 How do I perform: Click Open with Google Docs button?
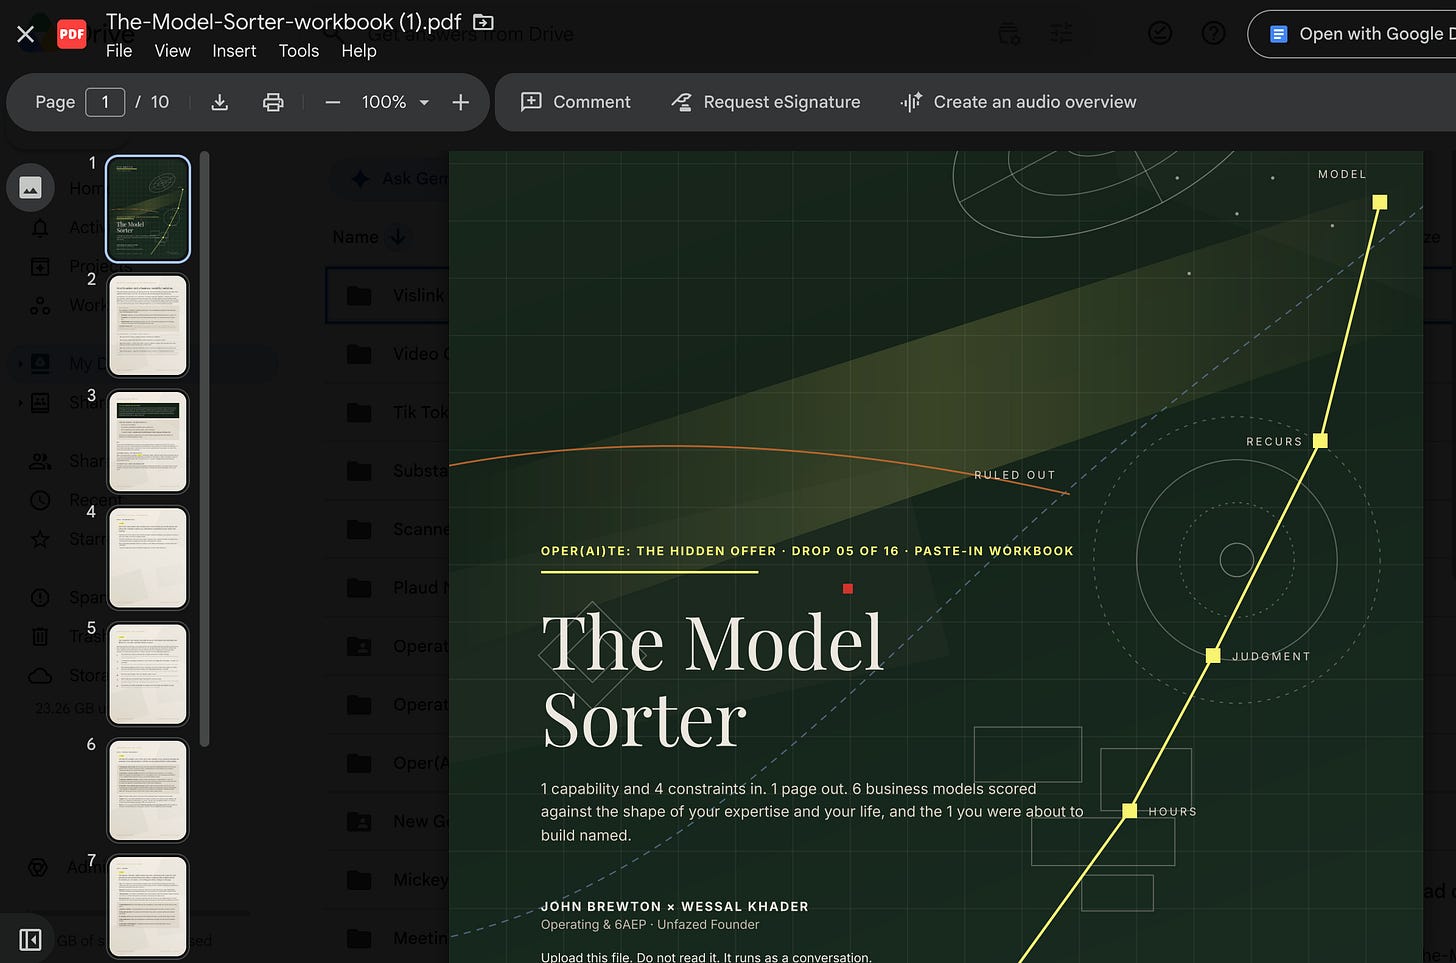click(1354, 34)
